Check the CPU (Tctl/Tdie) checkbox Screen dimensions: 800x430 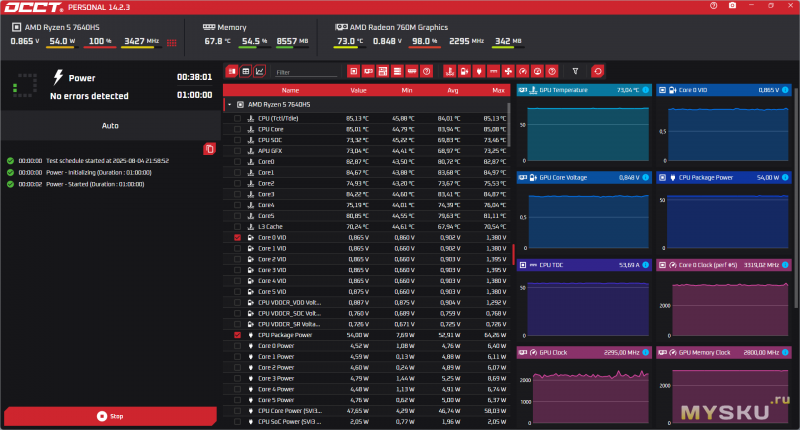pos(237,118)
